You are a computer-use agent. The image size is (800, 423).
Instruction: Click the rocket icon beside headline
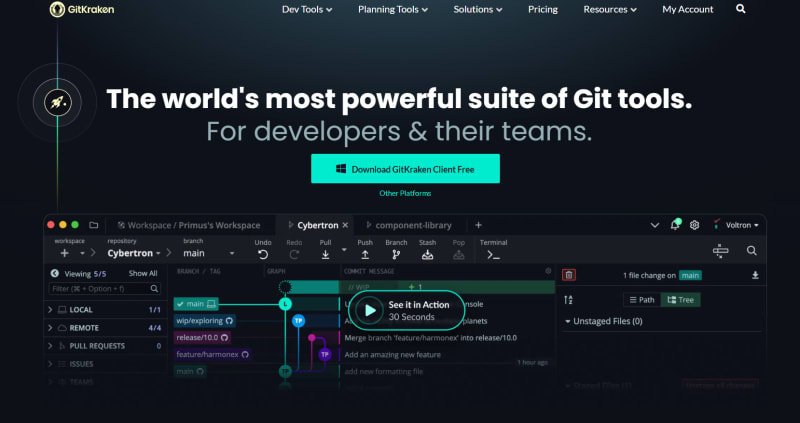coord(57,103)
